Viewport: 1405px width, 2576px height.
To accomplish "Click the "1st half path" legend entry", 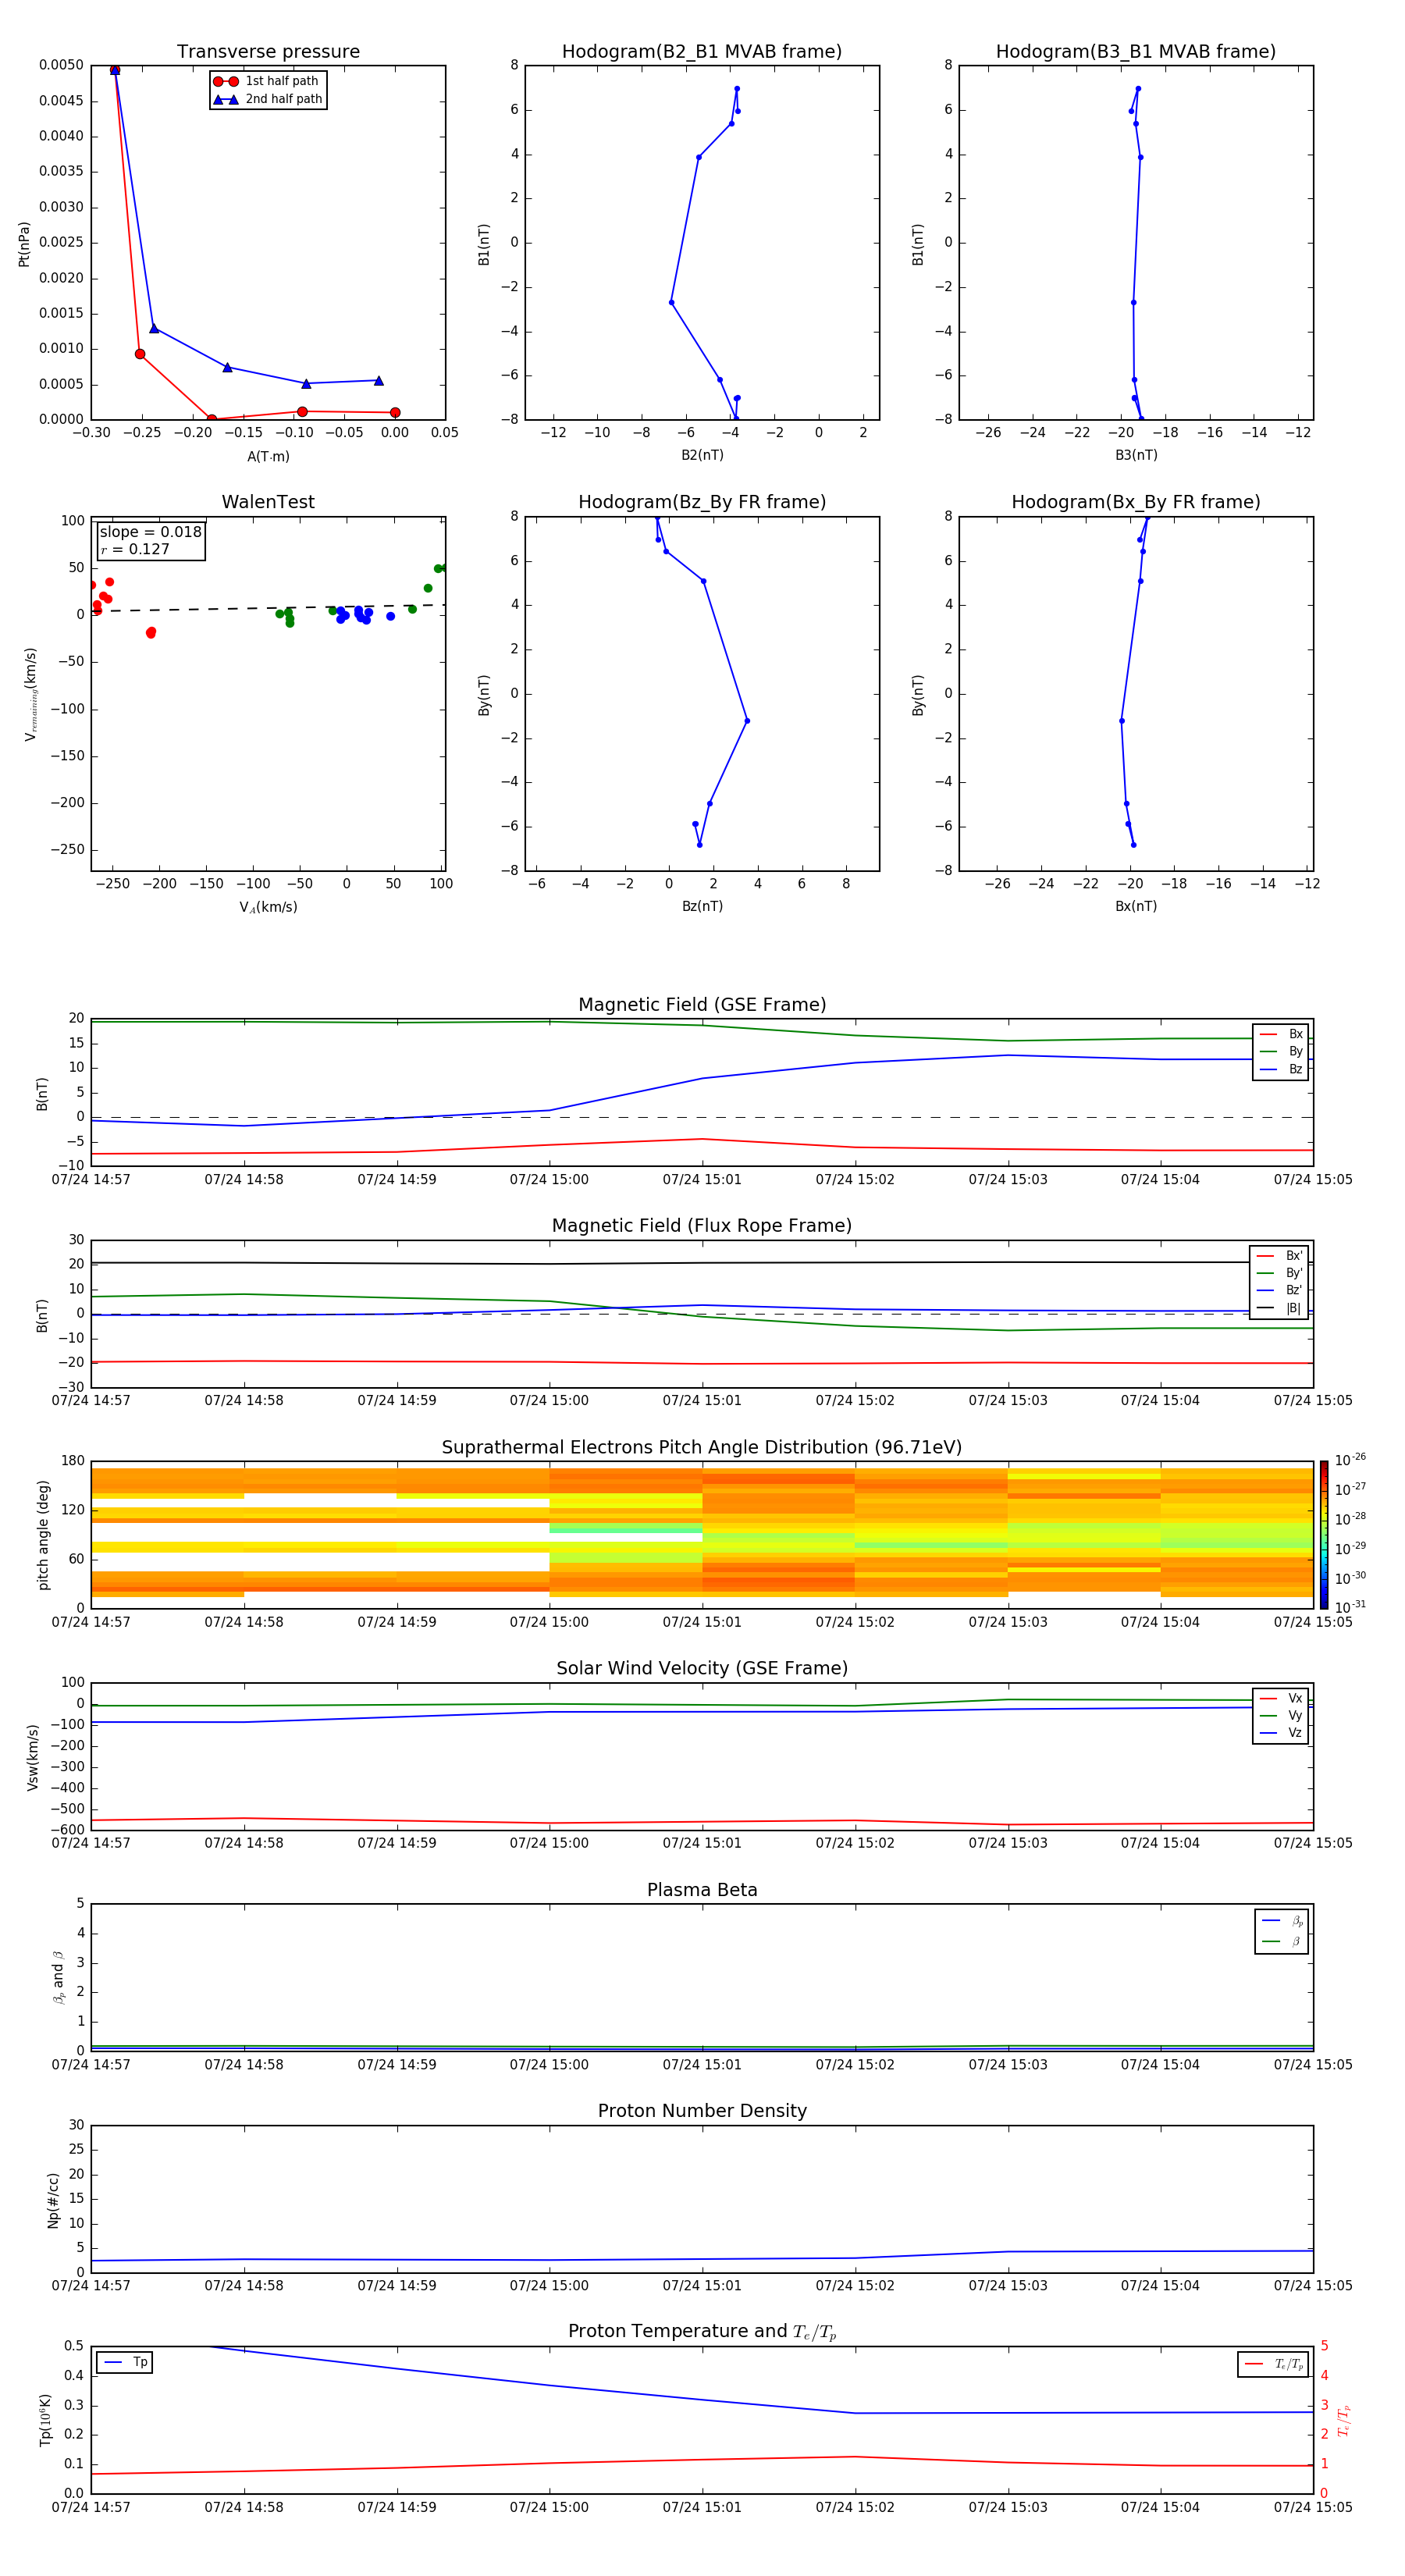I will point(267,81).
